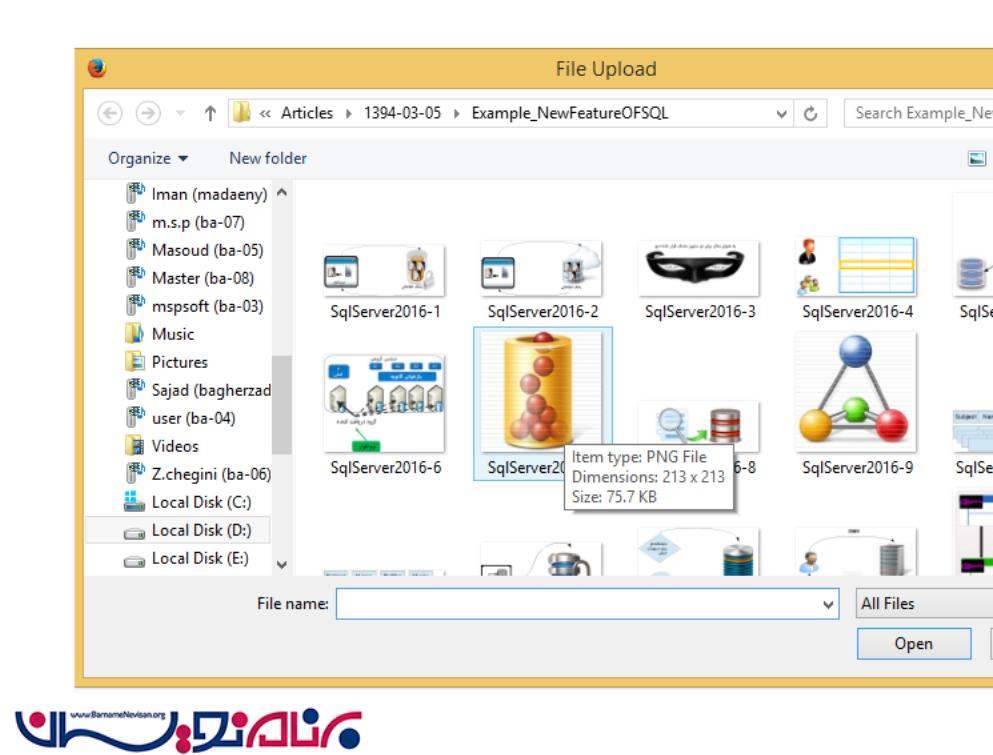993x755 pixels.
Task: Select mspsoft (ba-03) network location
Action: pos(195,305)
